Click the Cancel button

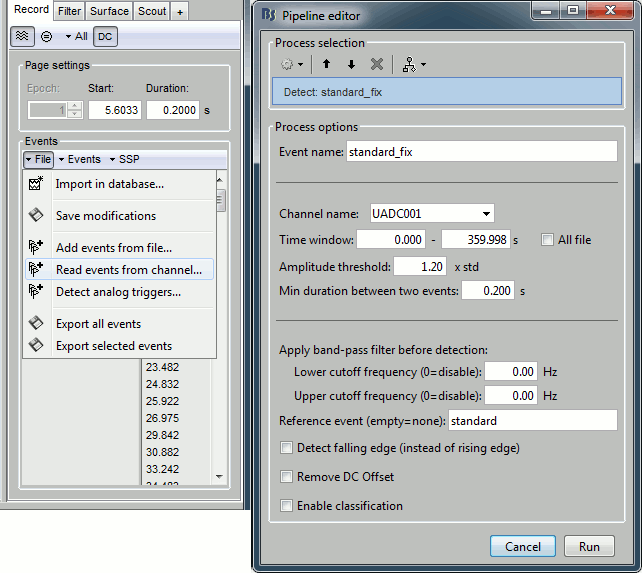pos(522,547)
